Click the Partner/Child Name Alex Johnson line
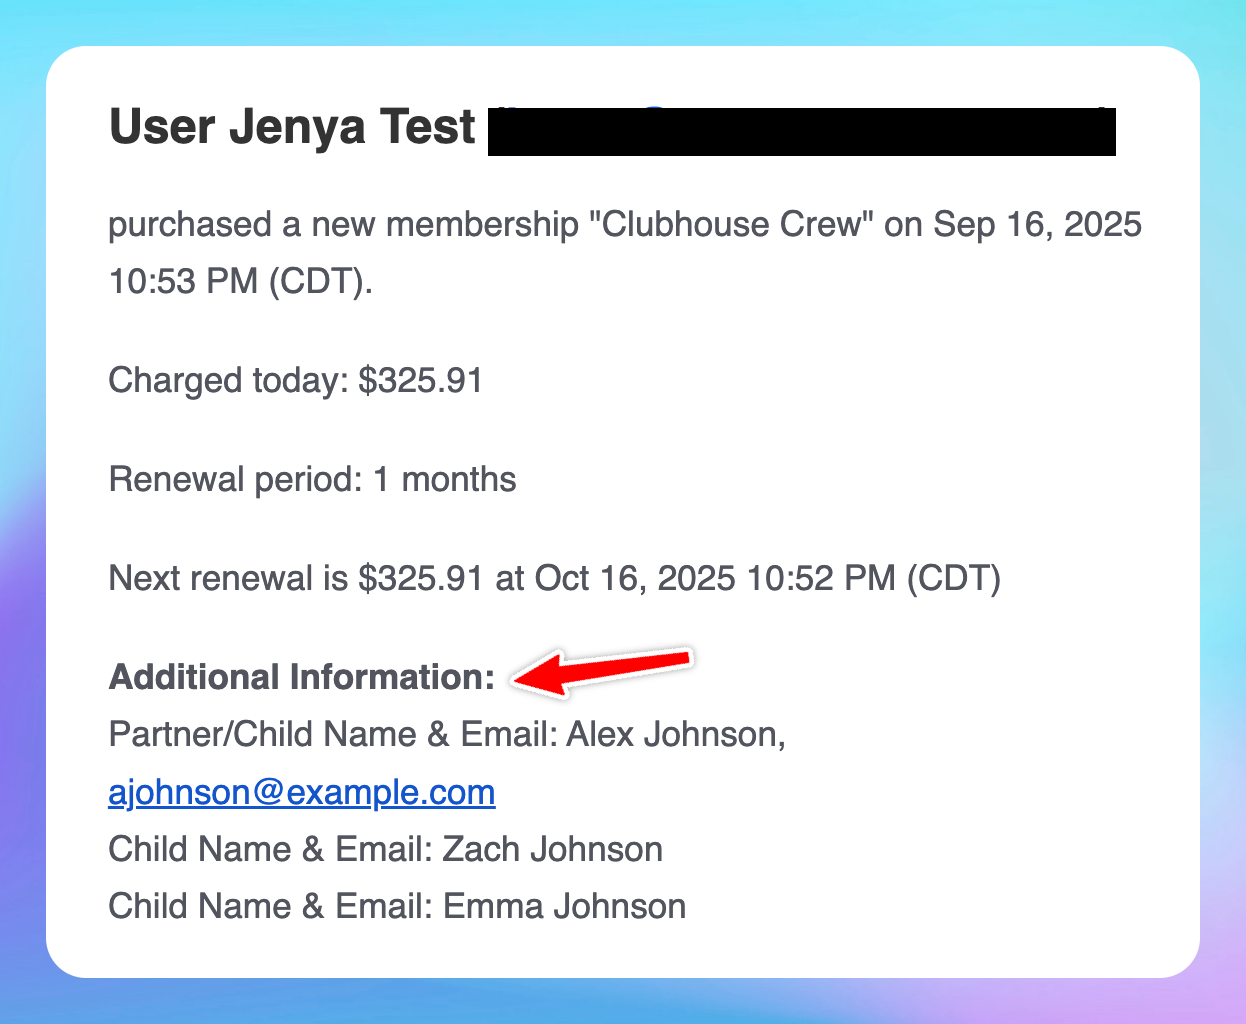This screenshot has width=1246, height=1024. 447,735
